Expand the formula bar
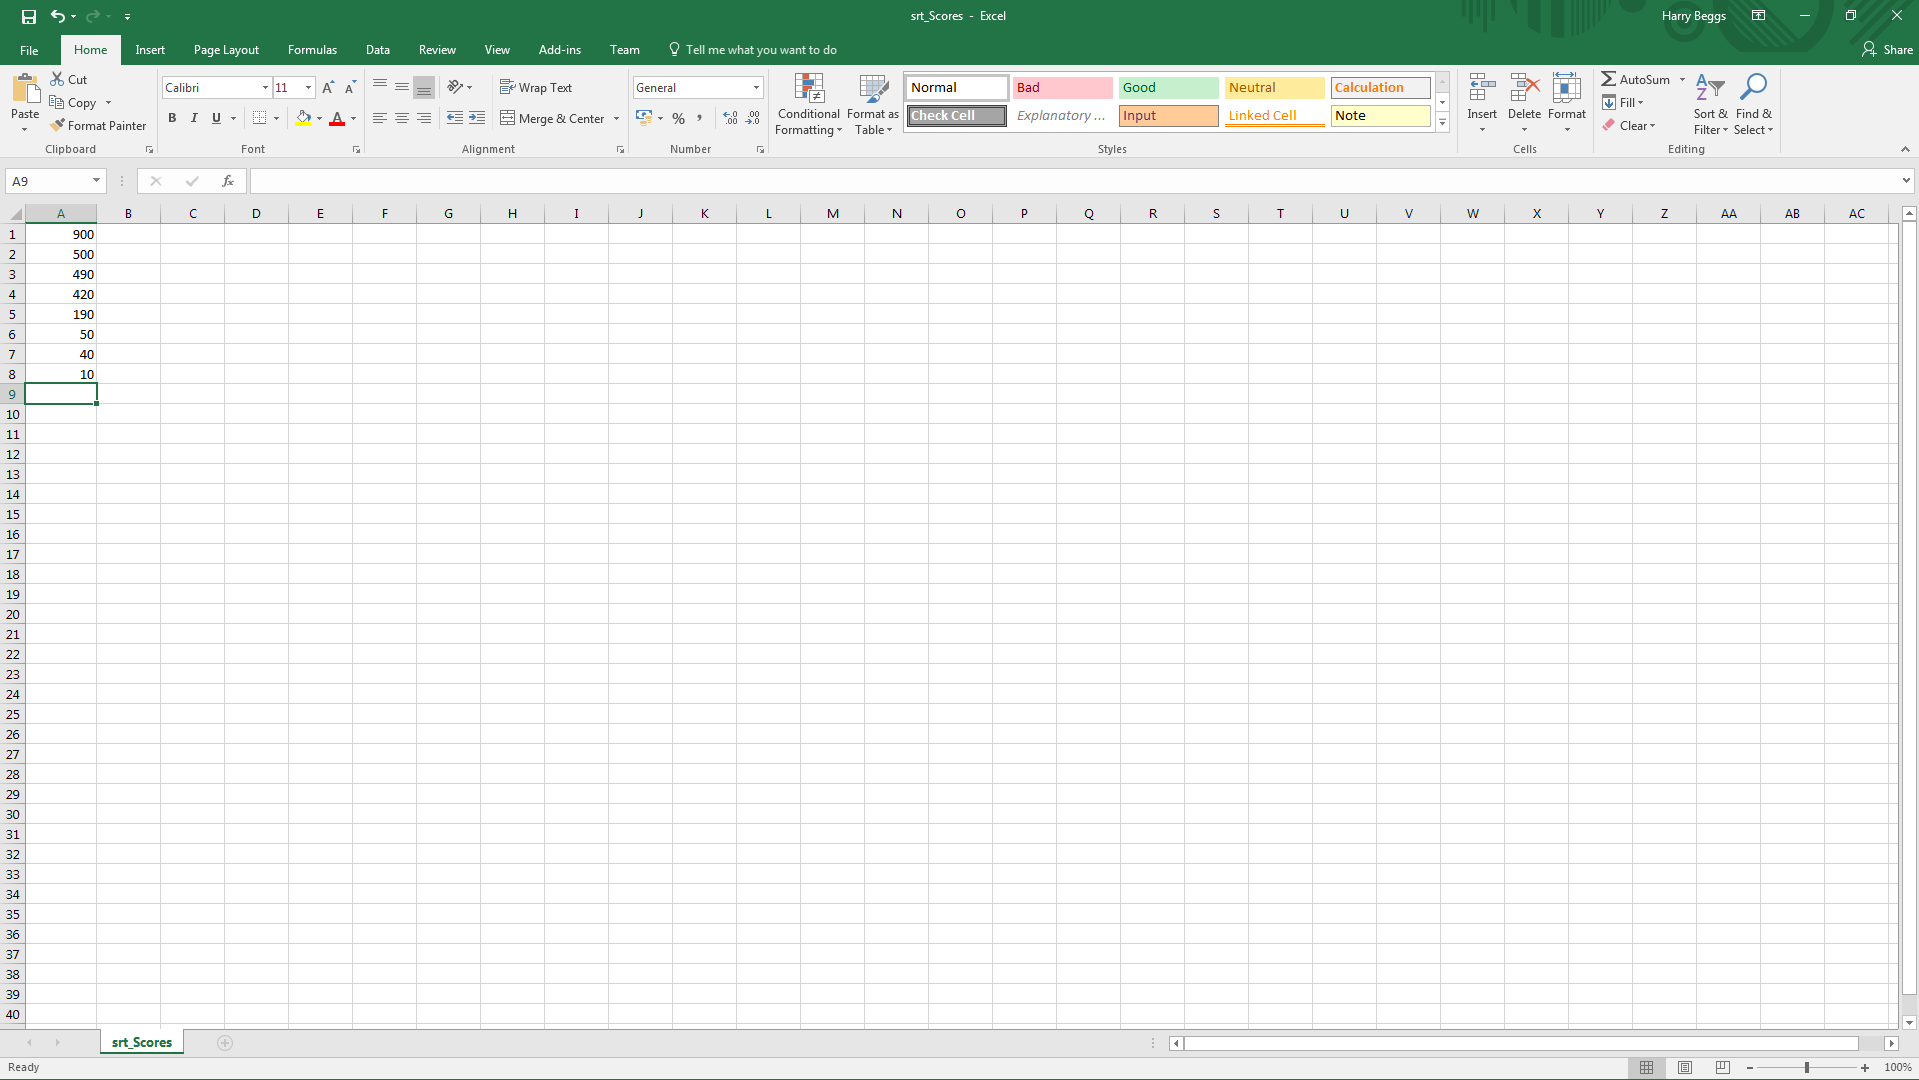 click(1906, 181)
